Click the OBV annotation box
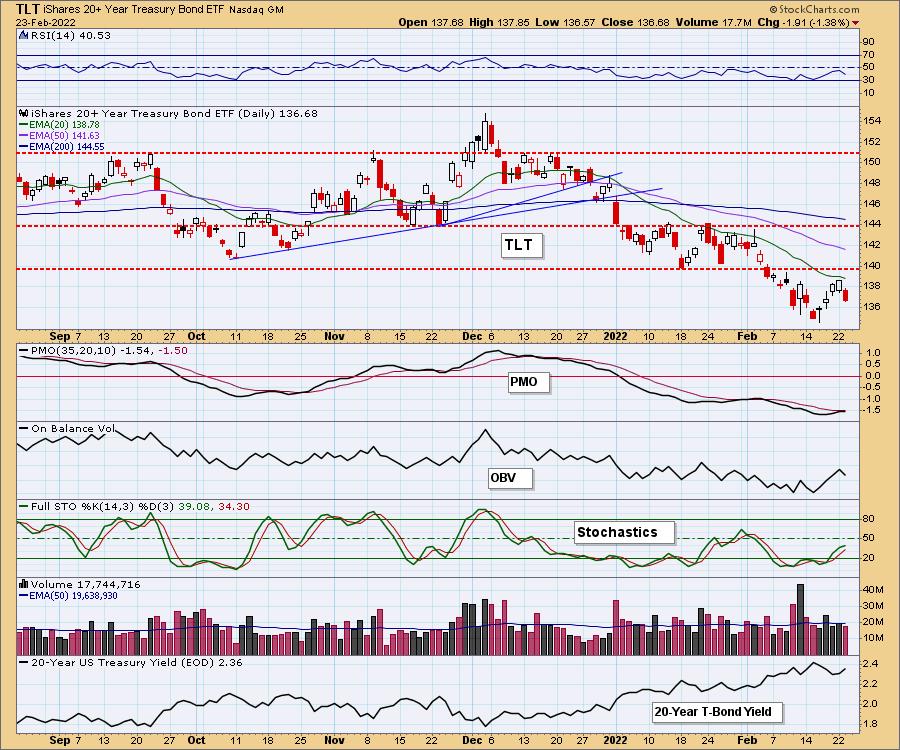The width and height of the screenshot is (900, 750). click(510, 478)
